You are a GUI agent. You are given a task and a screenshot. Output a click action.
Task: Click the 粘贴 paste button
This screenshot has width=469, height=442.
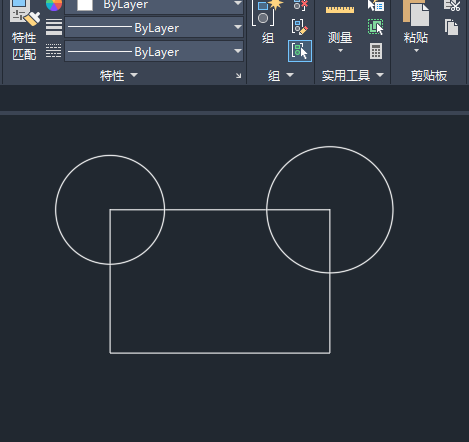416,22
